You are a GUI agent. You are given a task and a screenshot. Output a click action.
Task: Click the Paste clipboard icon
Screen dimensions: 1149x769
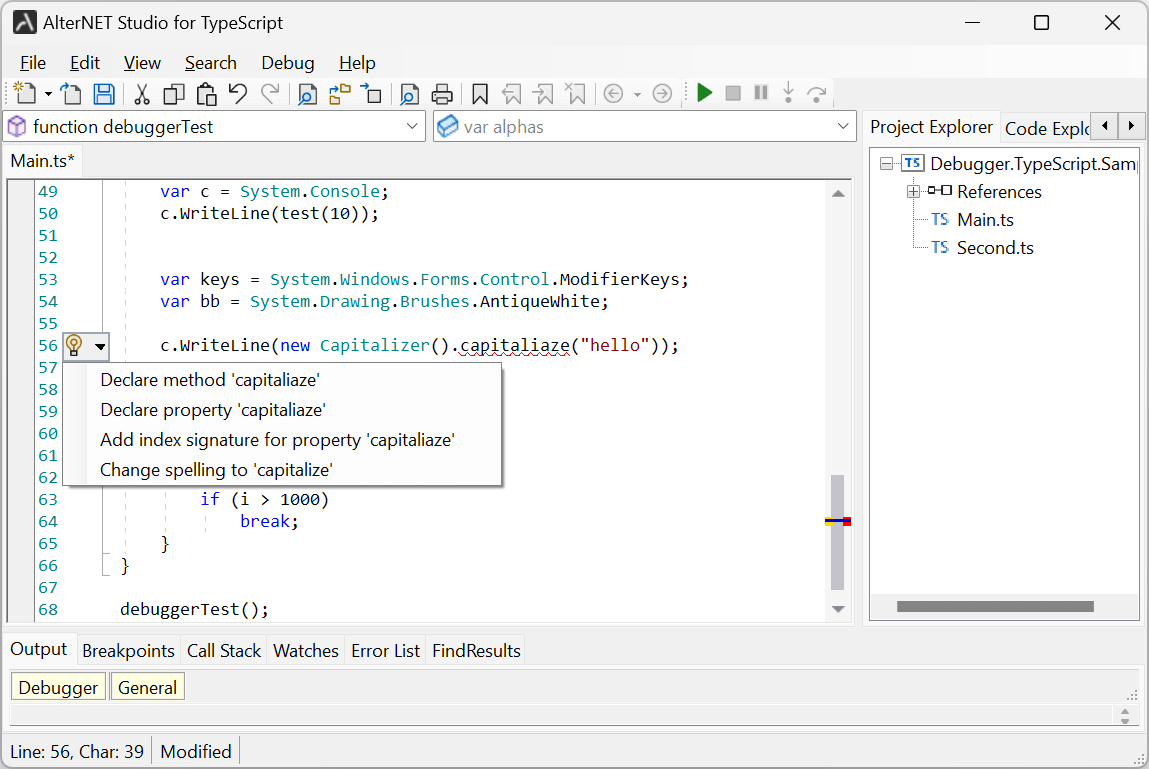click(207, 94)
